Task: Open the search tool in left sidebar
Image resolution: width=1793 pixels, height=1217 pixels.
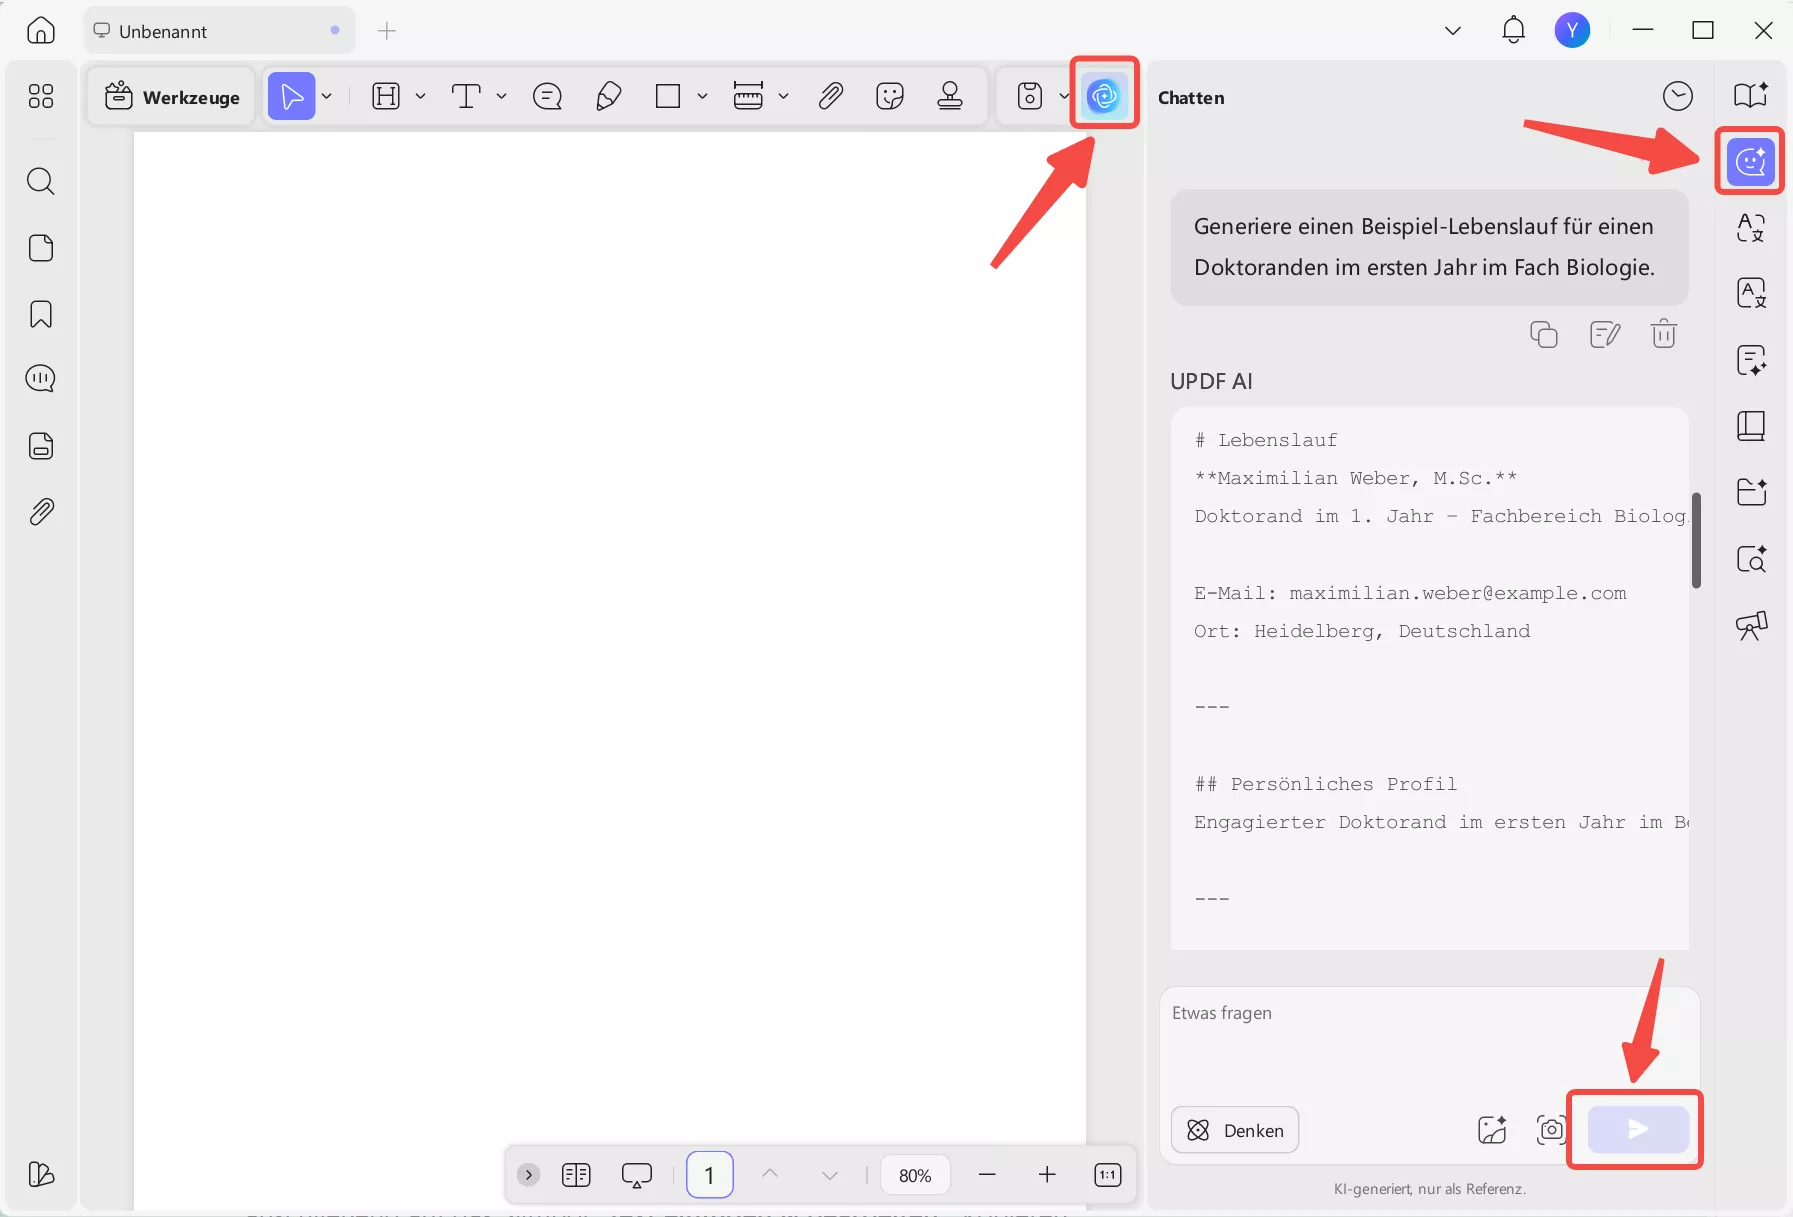Action: [41, 181]
